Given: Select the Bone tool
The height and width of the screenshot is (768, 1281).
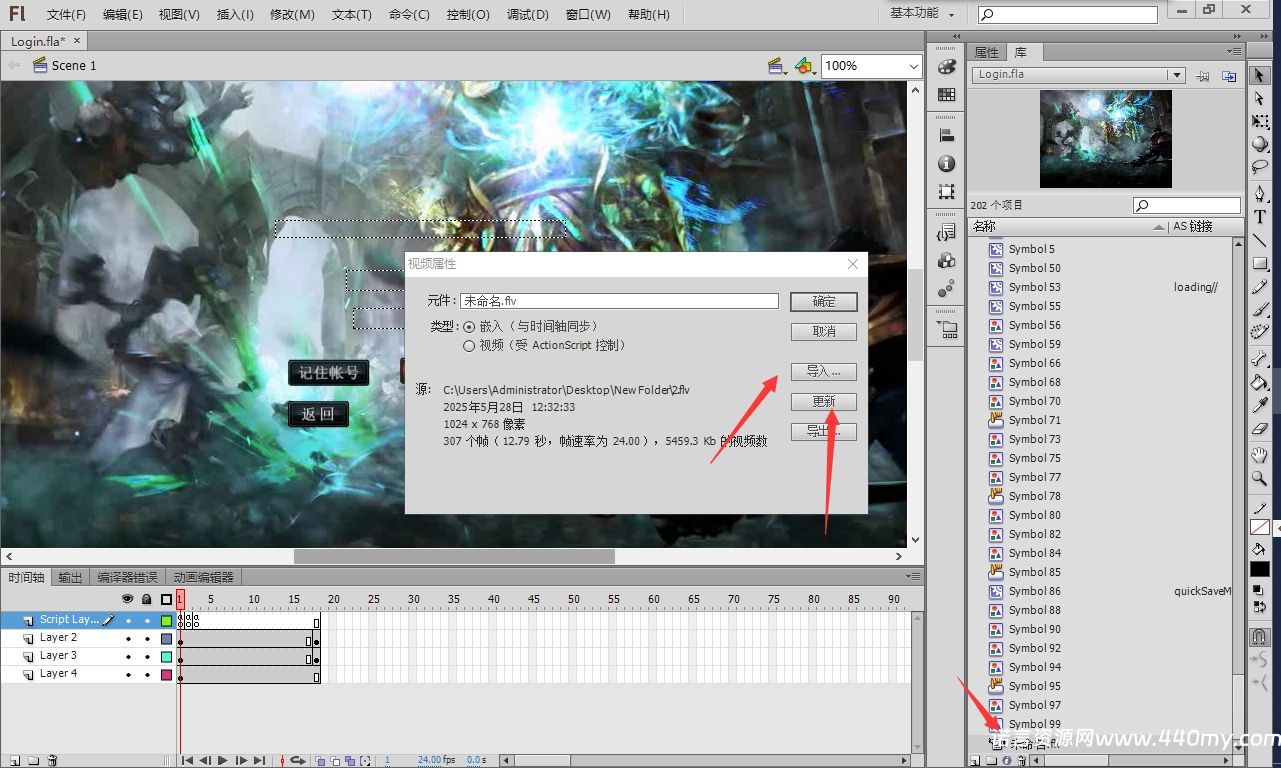Looking at the screenshot, I should 1259,360.
